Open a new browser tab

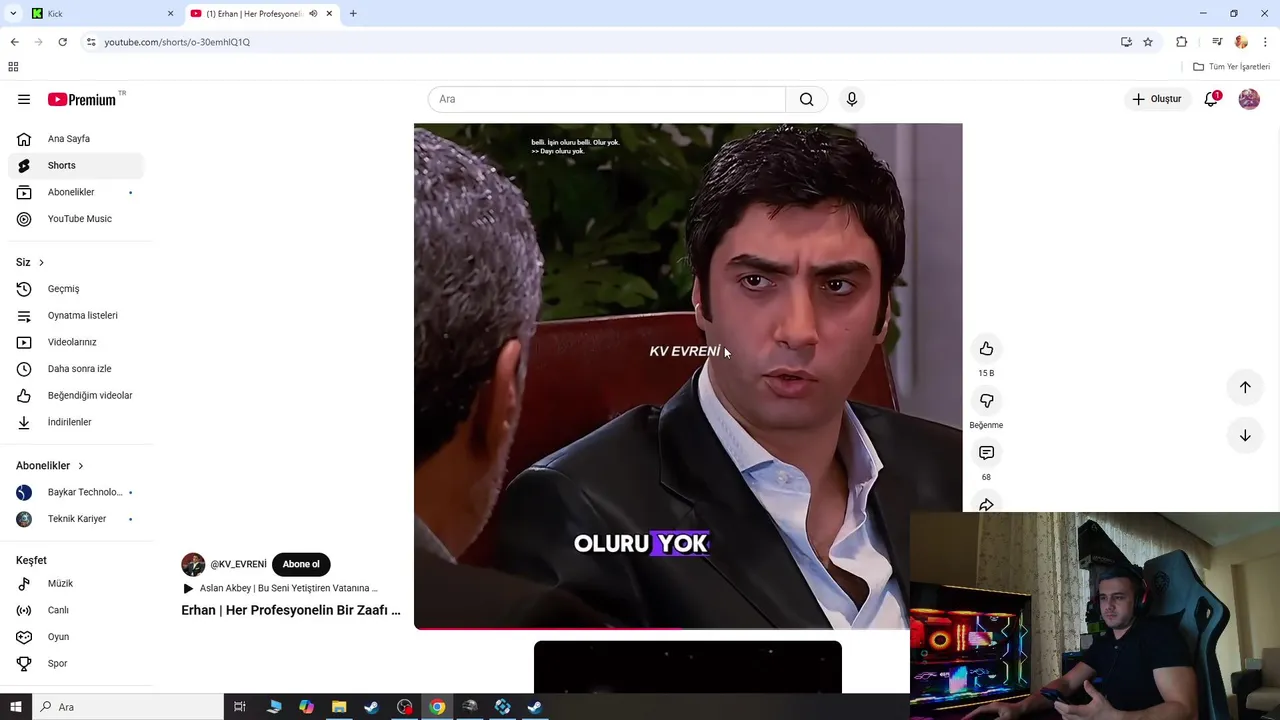[x=353, y=14]
